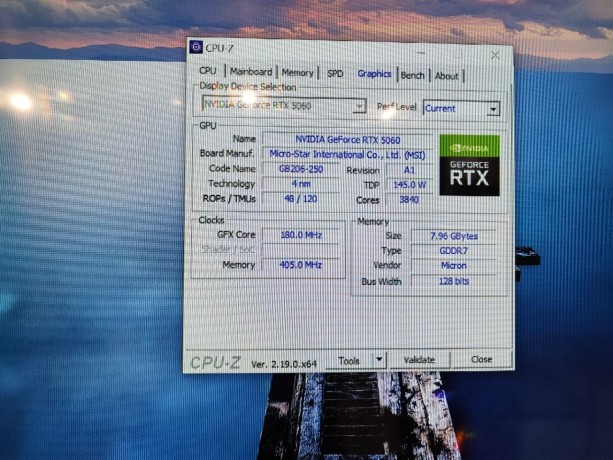
Task: Click the memory Type value GDDR7
Action: (453, 251)
